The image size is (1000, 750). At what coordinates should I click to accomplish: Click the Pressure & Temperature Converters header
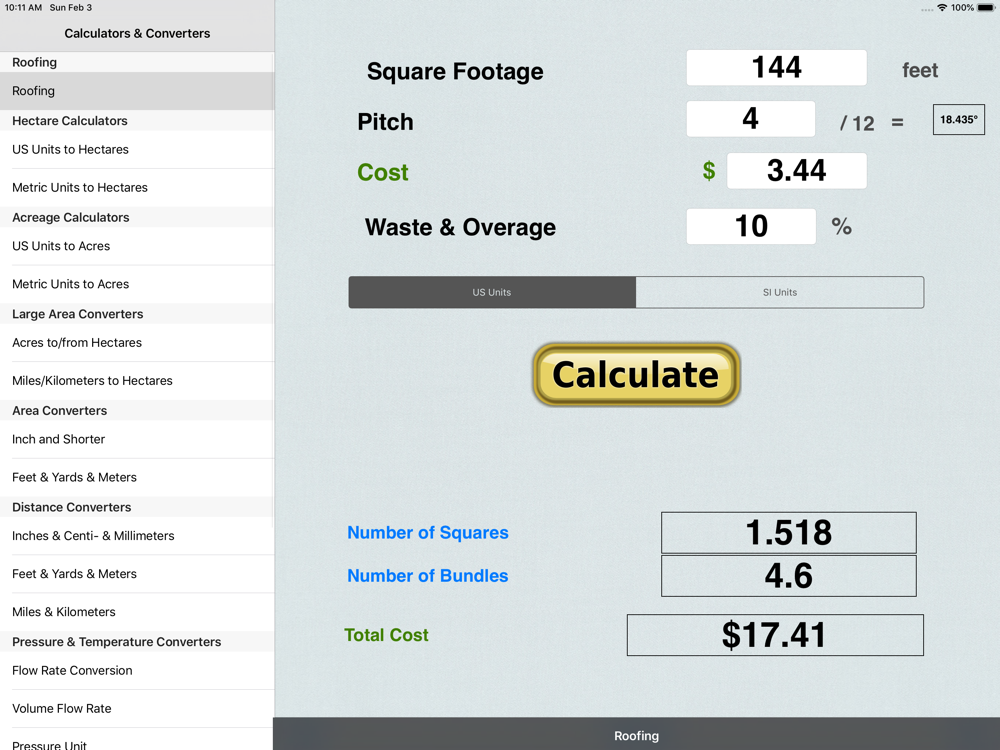pos(137,642)
